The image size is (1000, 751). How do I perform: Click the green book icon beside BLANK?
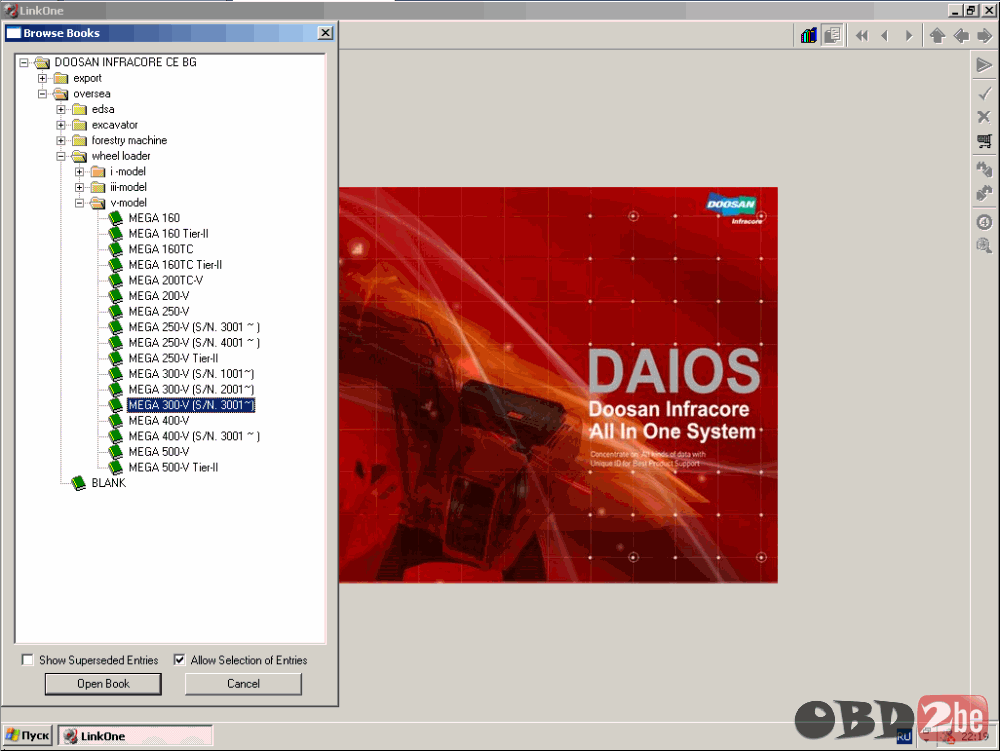[x=78, y=483]
